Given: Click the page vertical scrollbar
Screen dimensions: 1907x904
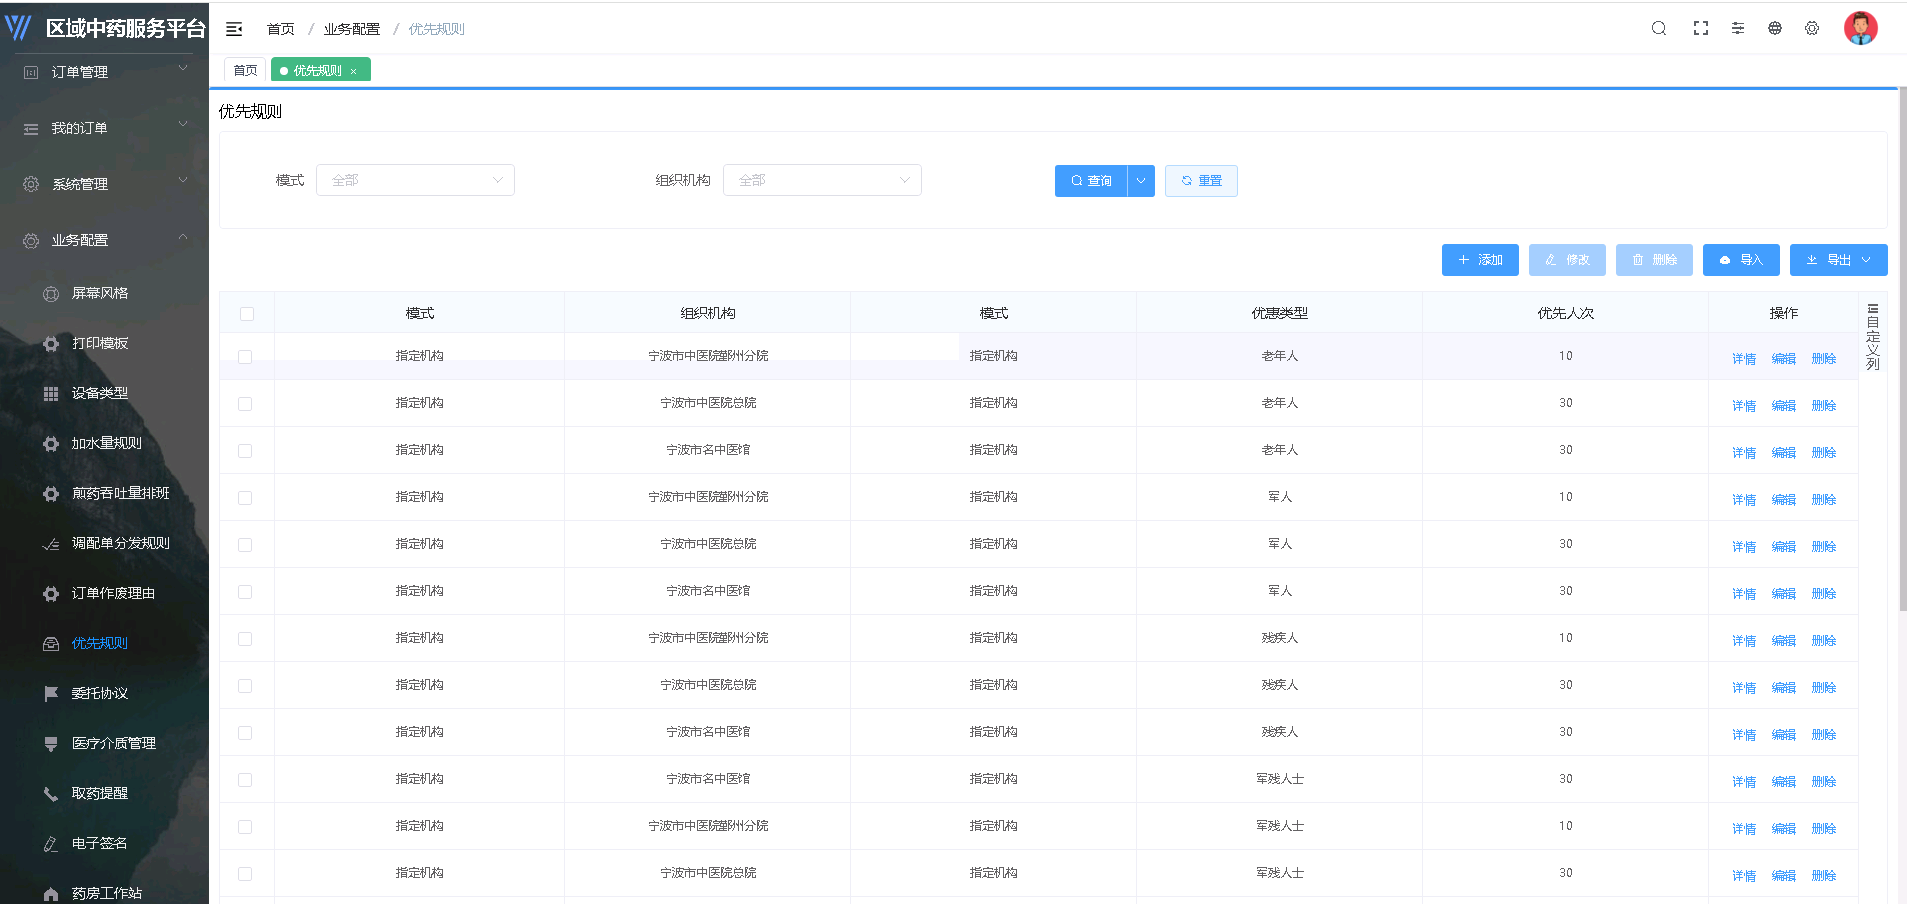Looking at the screenshot, I should (1902, 350).
